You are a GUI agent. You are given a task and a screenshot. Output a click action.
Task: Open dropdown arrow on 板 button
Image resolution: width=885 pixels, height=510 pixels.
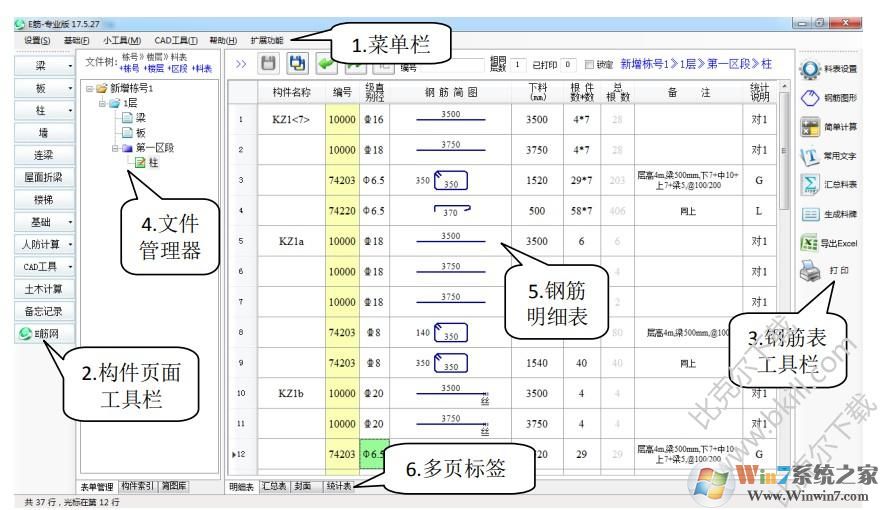(x=70, y=88)
